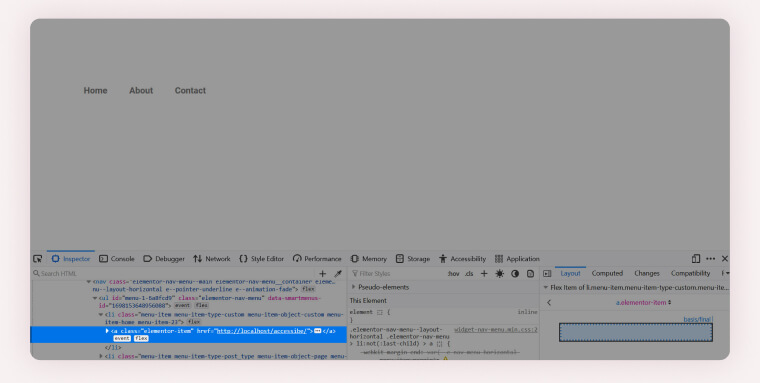Click the selector highlighter icon beside element
Image resolution: width=760 pixels, height=383 pixels.
tap(380, 313)
